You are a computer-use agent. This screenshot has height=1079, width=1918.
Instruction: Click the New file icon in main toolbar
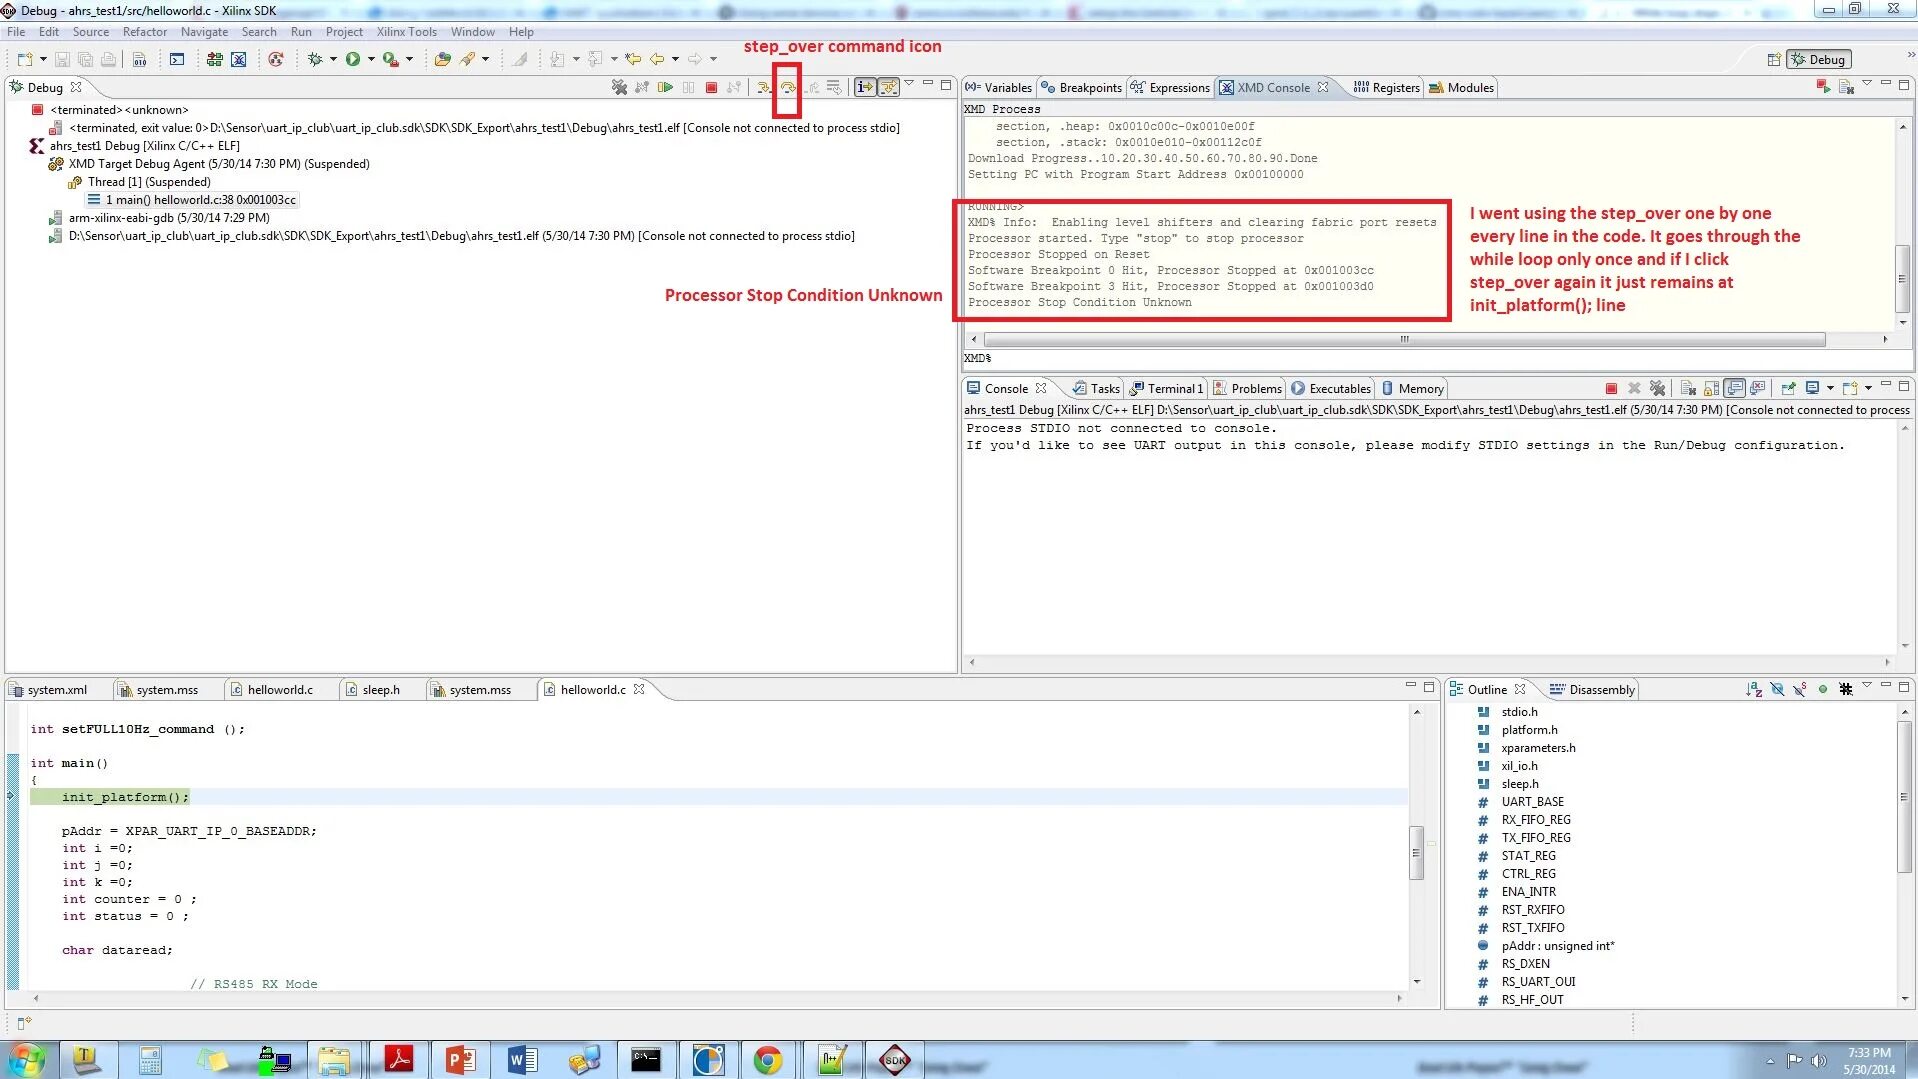(25, 60)
